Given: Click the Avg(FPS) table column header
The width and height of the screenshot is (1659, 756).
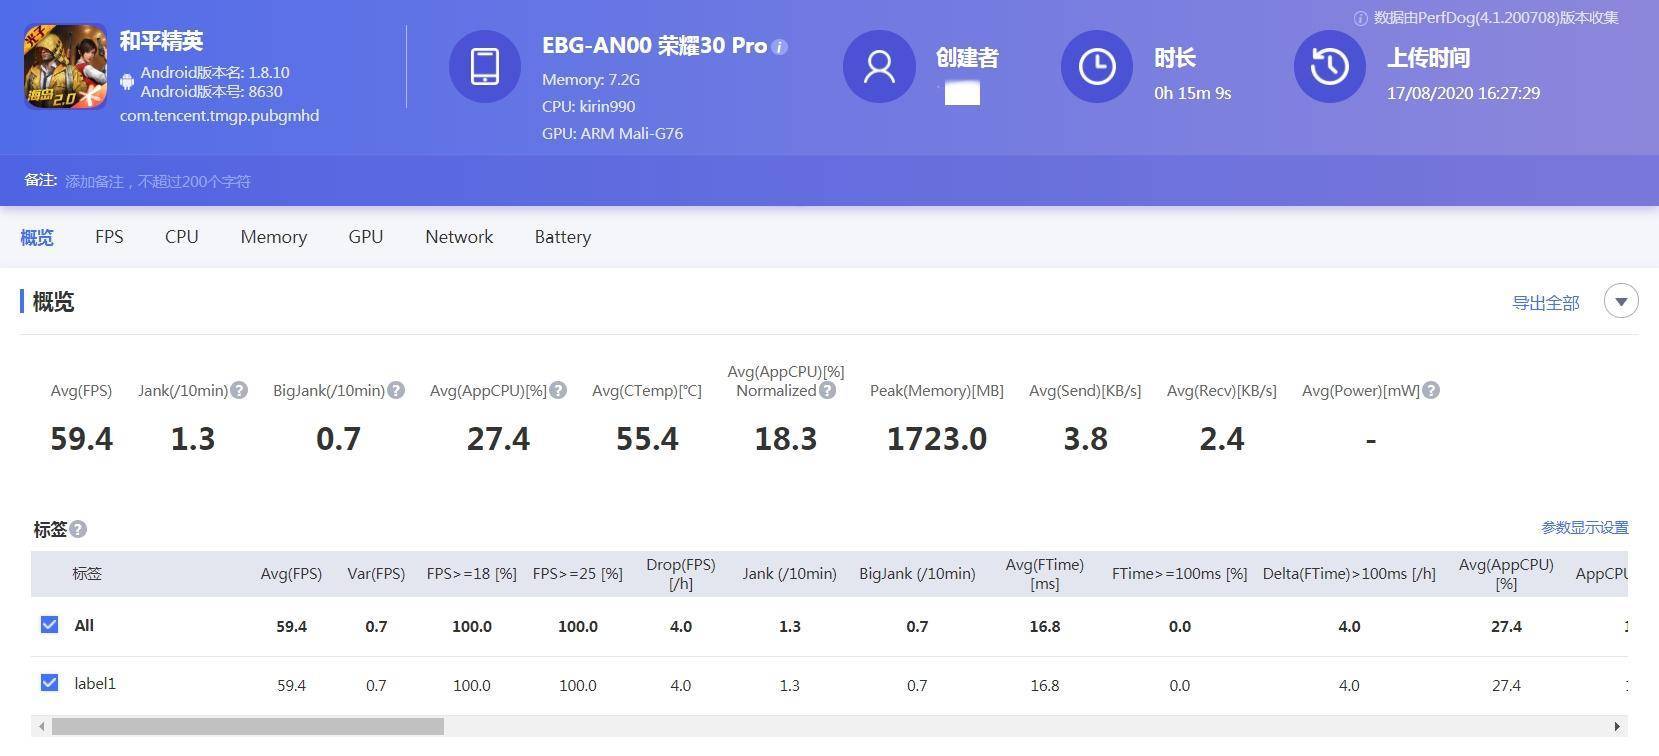Looking at the screenshot, I should tap(291, 574).
